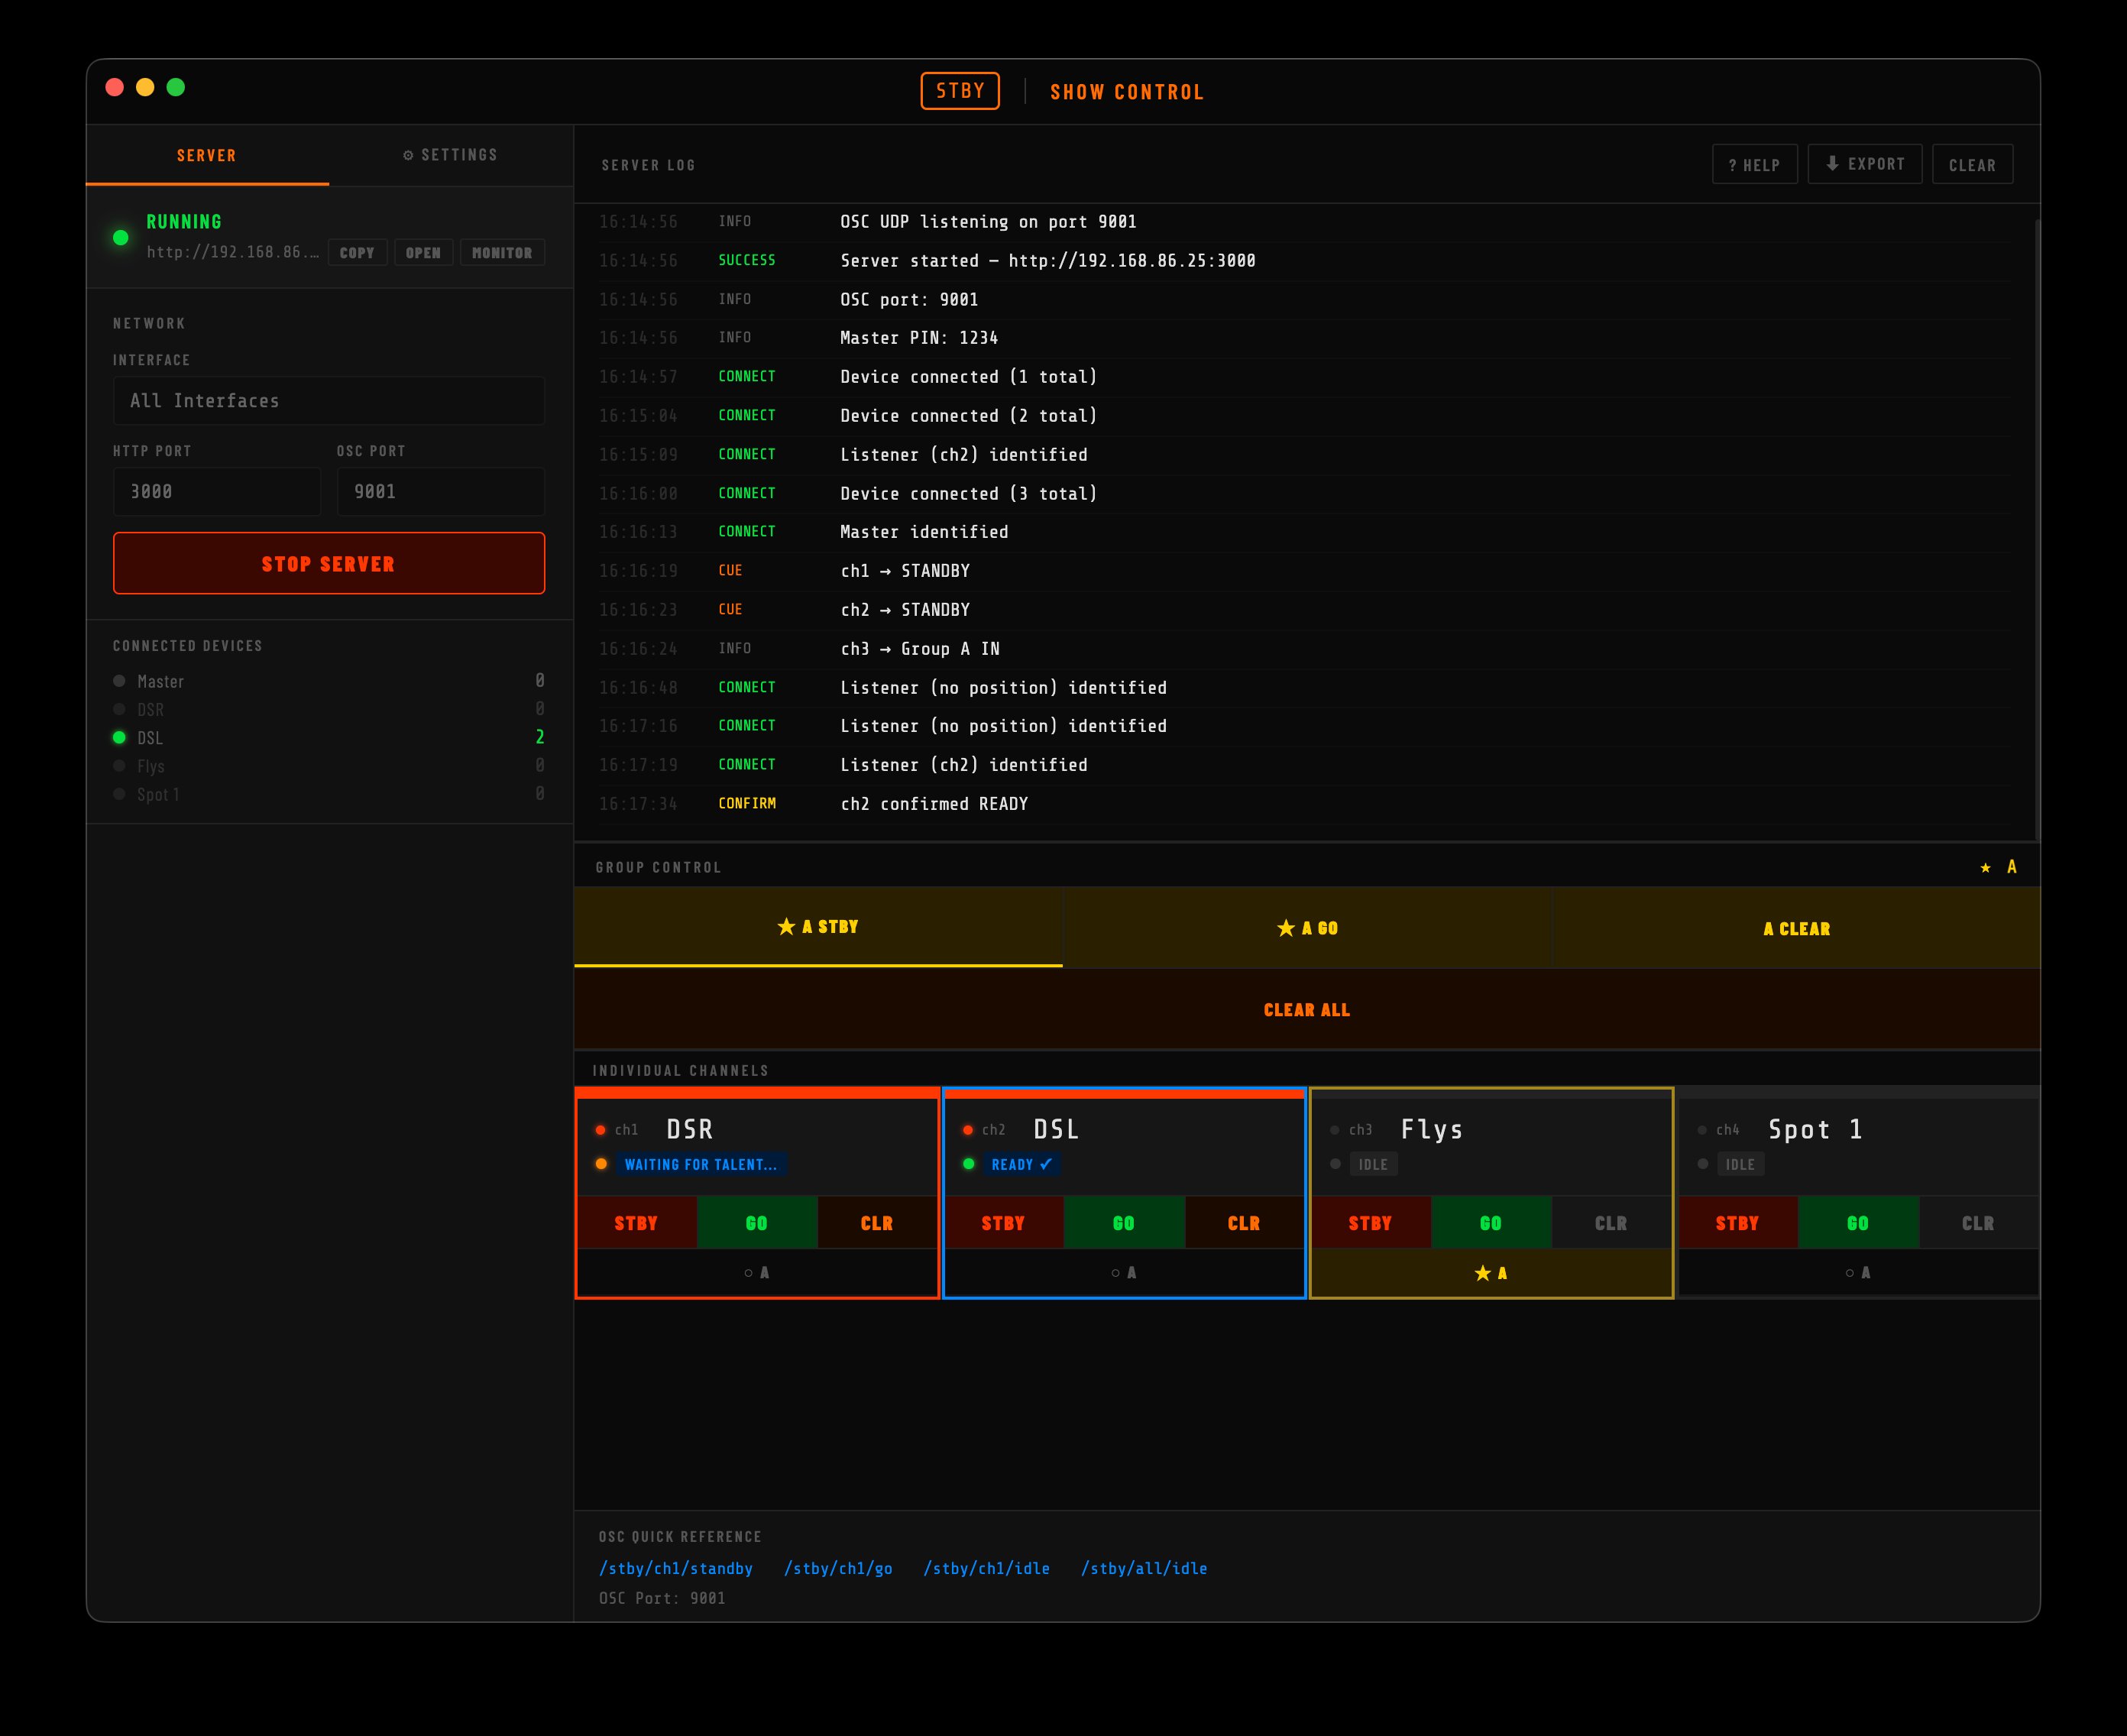Select Master in connected devices
The image size is (2127, 1736).
pos(329,681)
